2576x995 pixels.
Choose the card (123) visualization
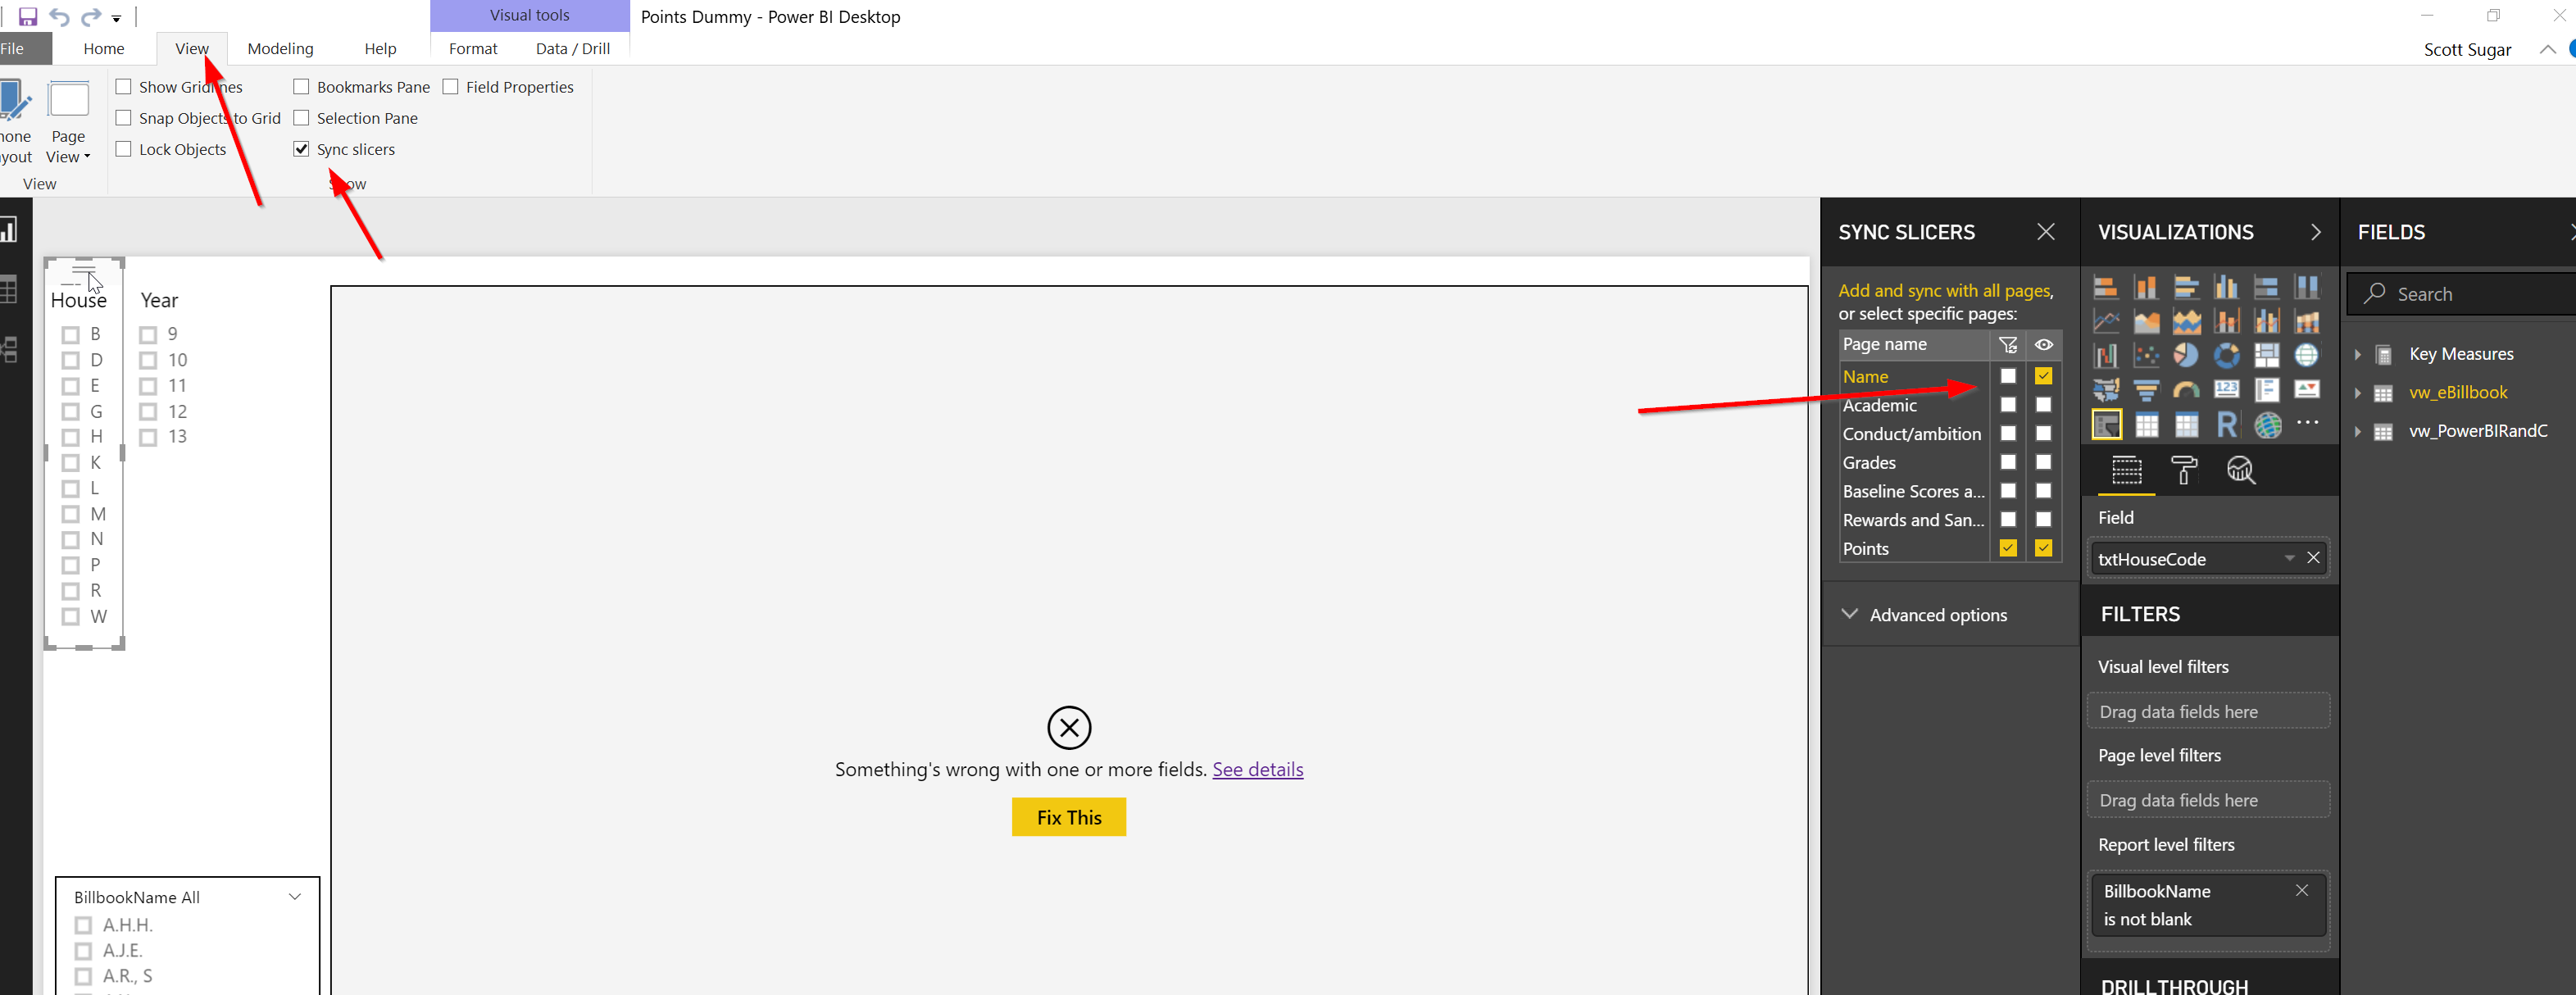point(2226,390)
